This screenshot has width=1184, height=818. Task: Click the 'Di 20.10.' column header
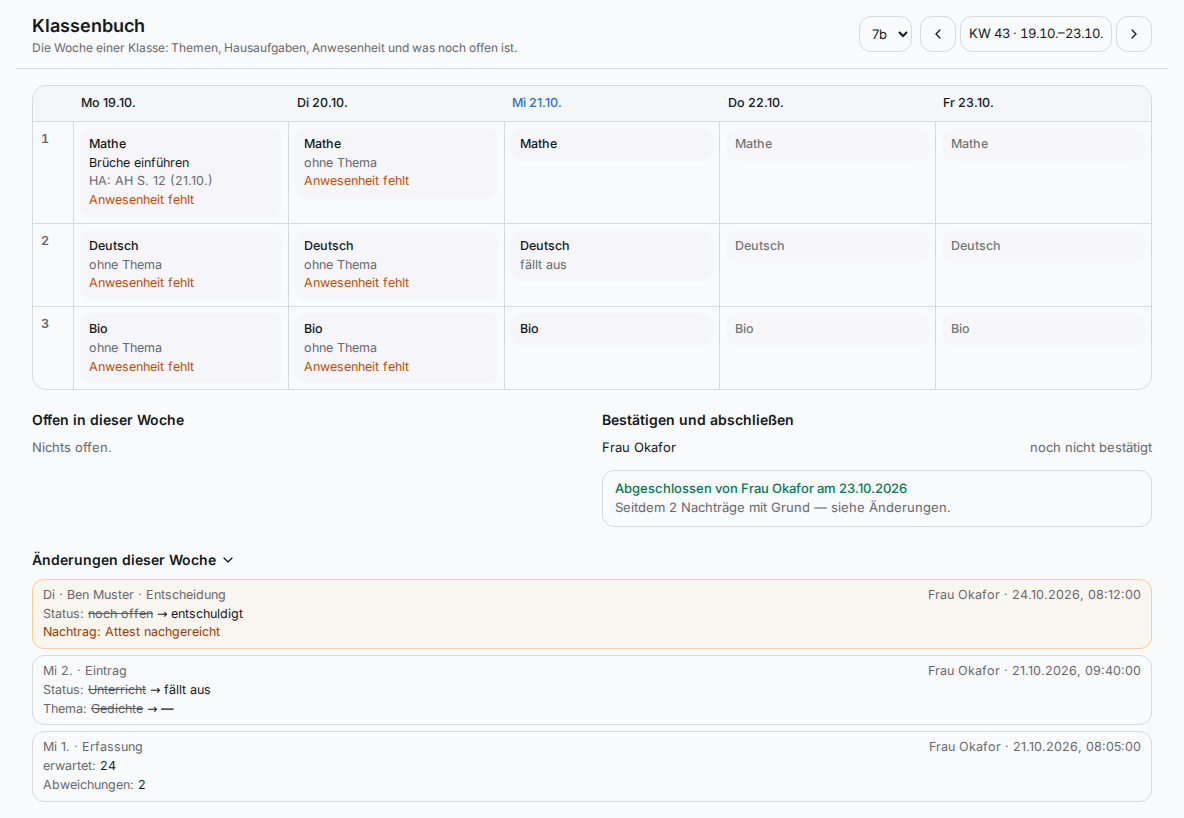(322, 103)
